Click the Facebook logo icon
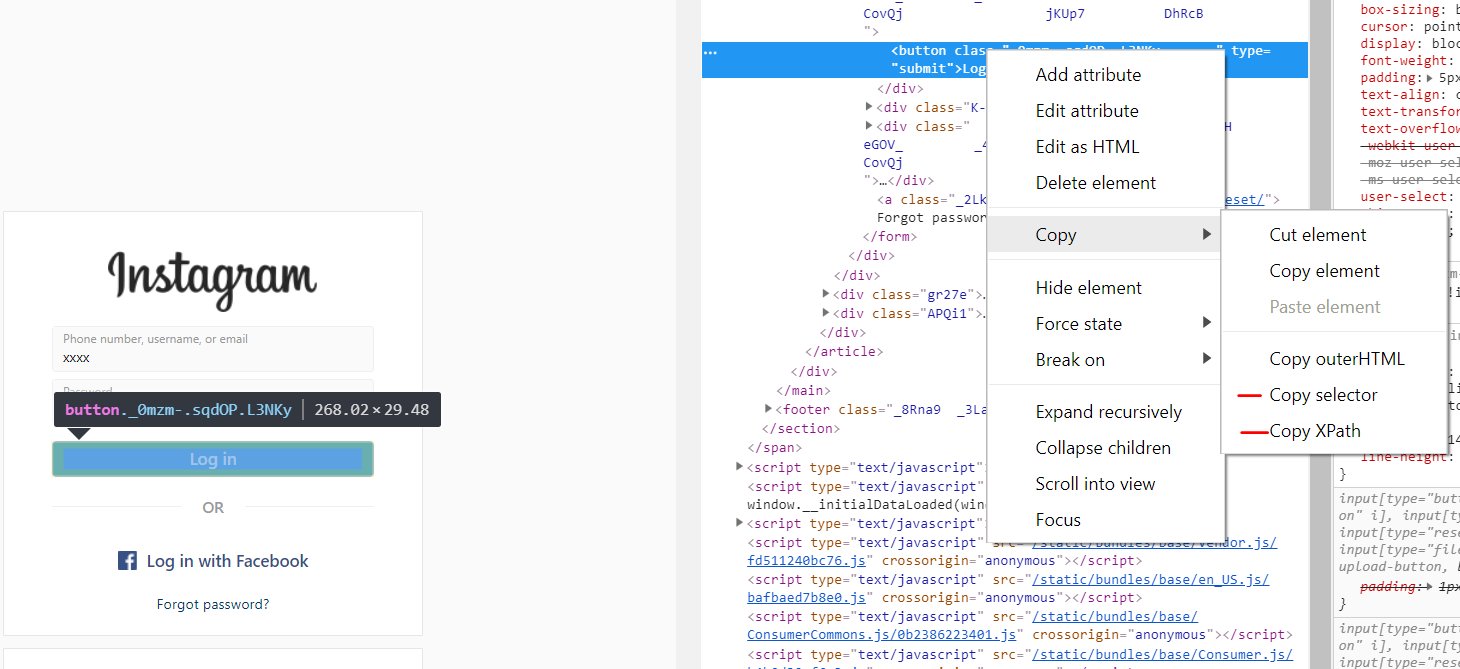Viewport: 1460px width, 669px height. coord(127,561)
